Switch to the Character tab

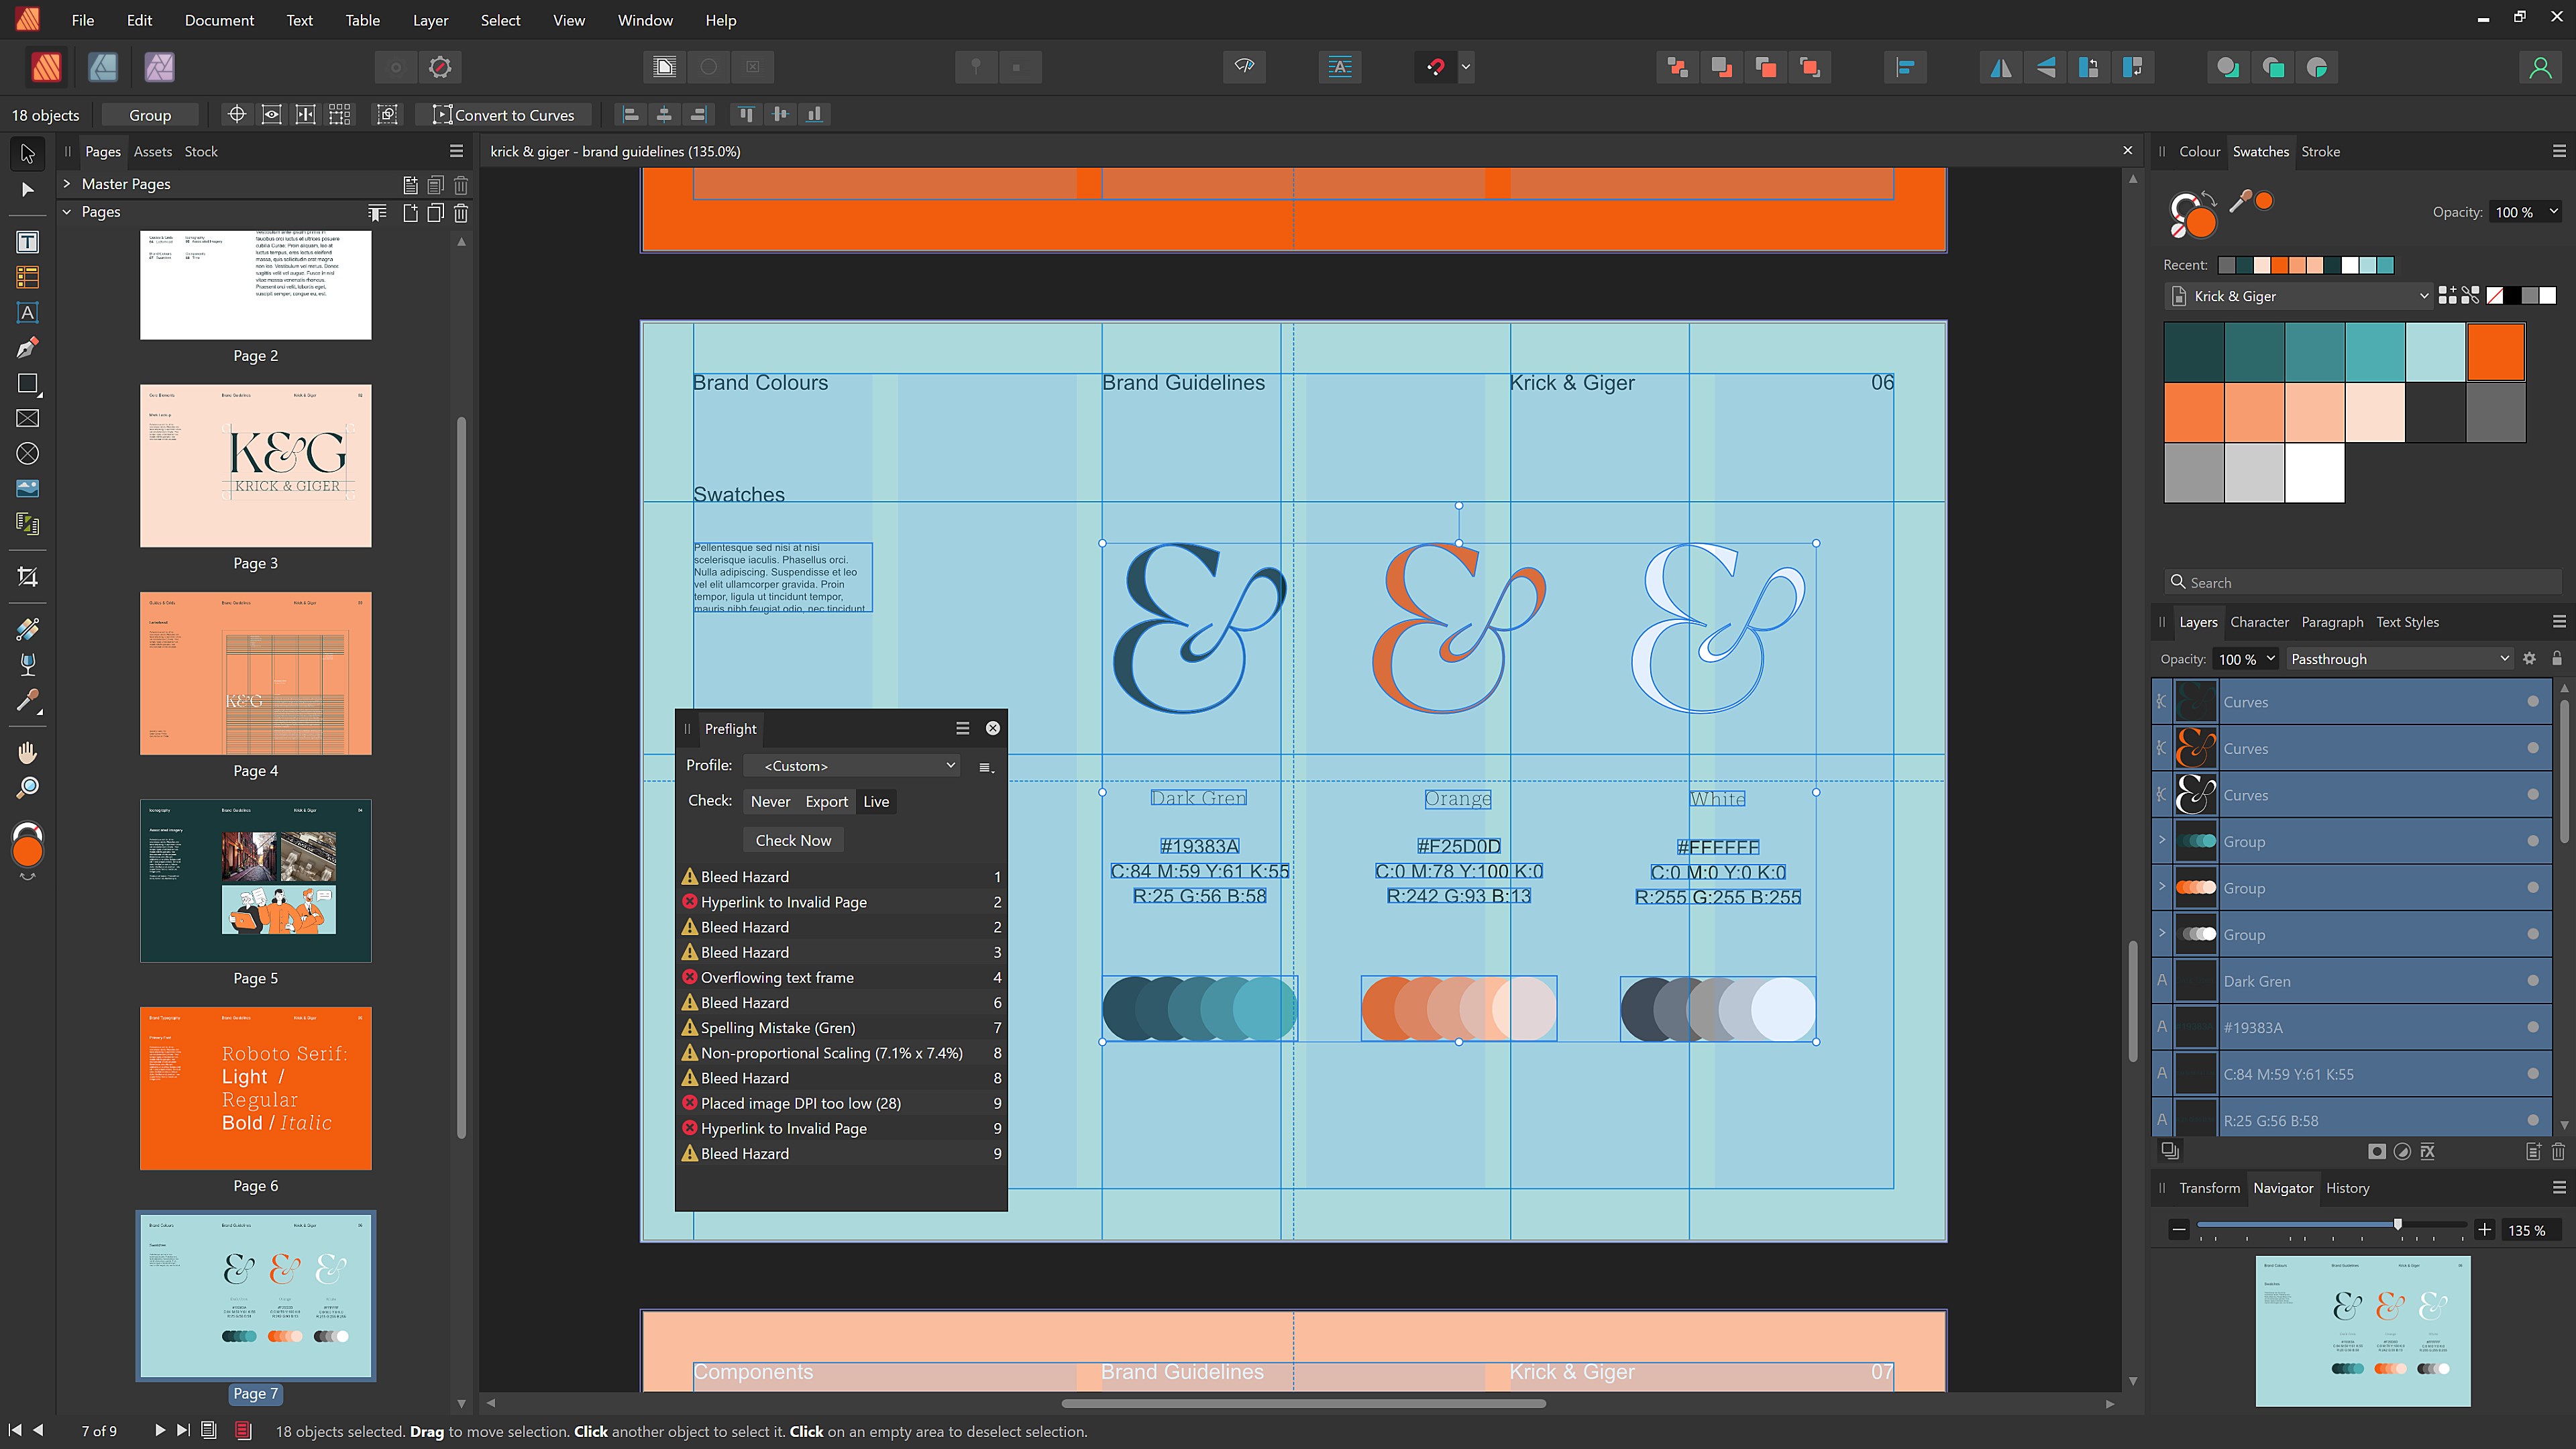click(x=2258, y=622)
